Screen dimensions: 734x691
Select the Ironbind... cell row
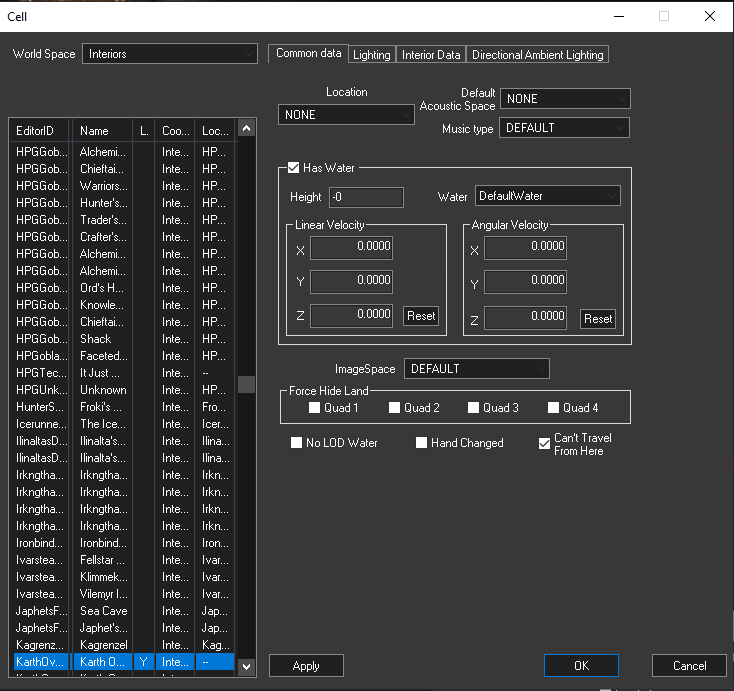pyautogui.click(x=124, y=543)
